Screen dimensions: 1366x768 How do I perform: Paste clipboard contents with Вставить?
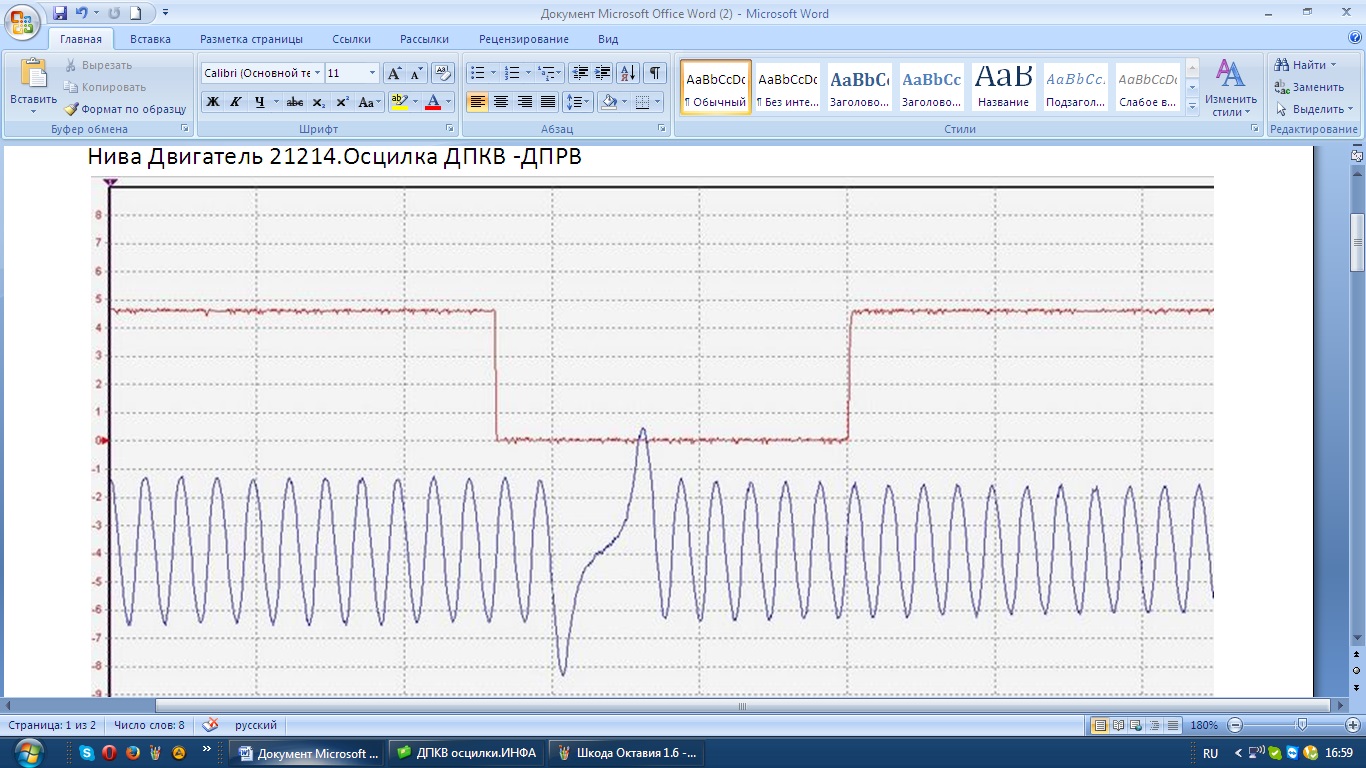pyautogui.click(x=34, y=84)
